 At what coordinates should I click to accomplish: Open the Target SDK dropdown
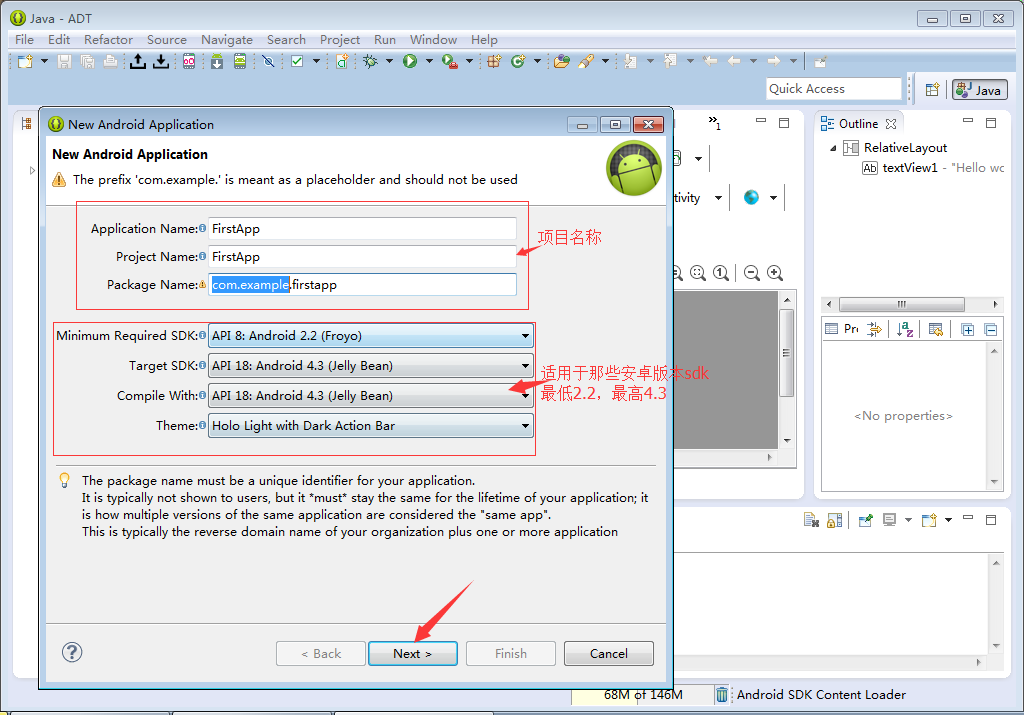[x=370, y=366]
